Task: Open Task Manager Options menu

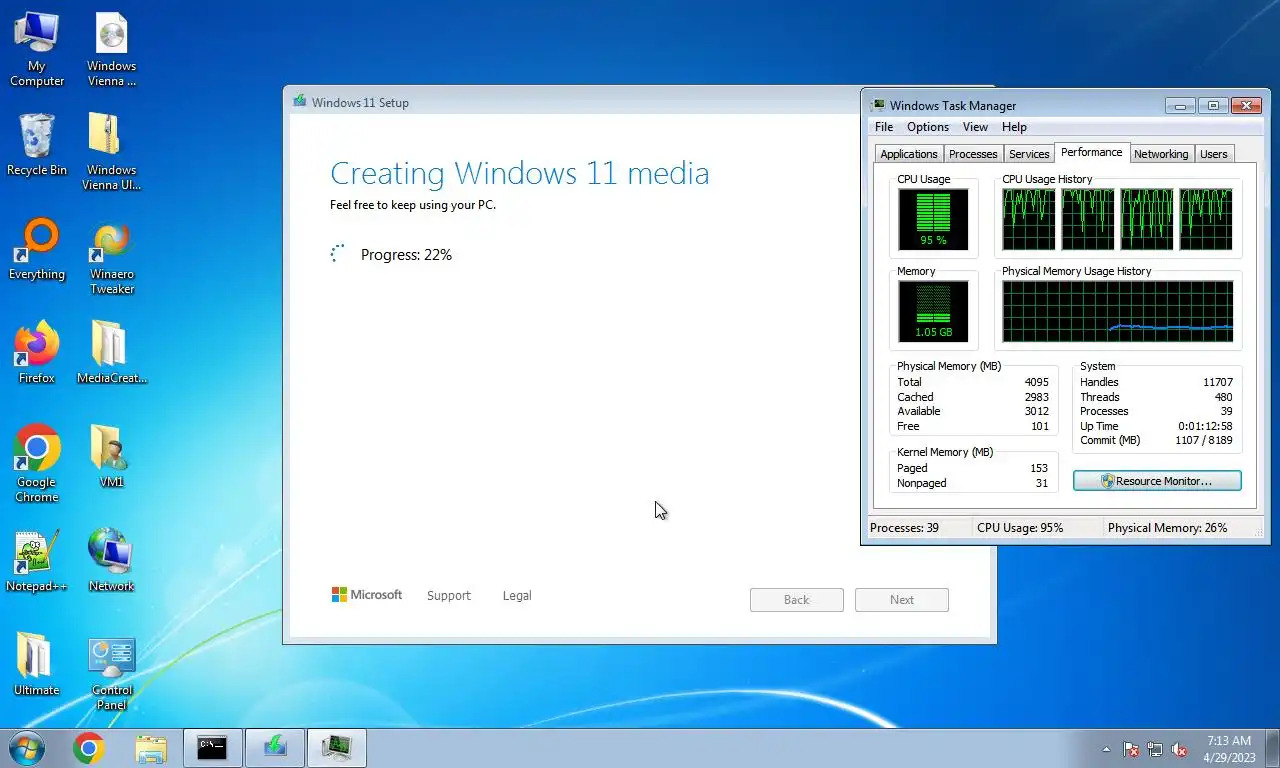Action: (928, 127)
